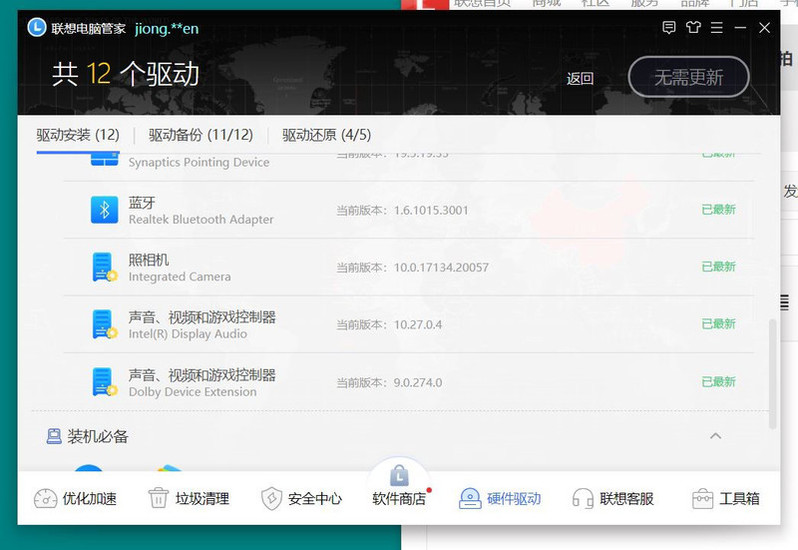Open the hamburger menu in title bar
The height and width of the screenshot is (550, 798).
tap(717, 27)
